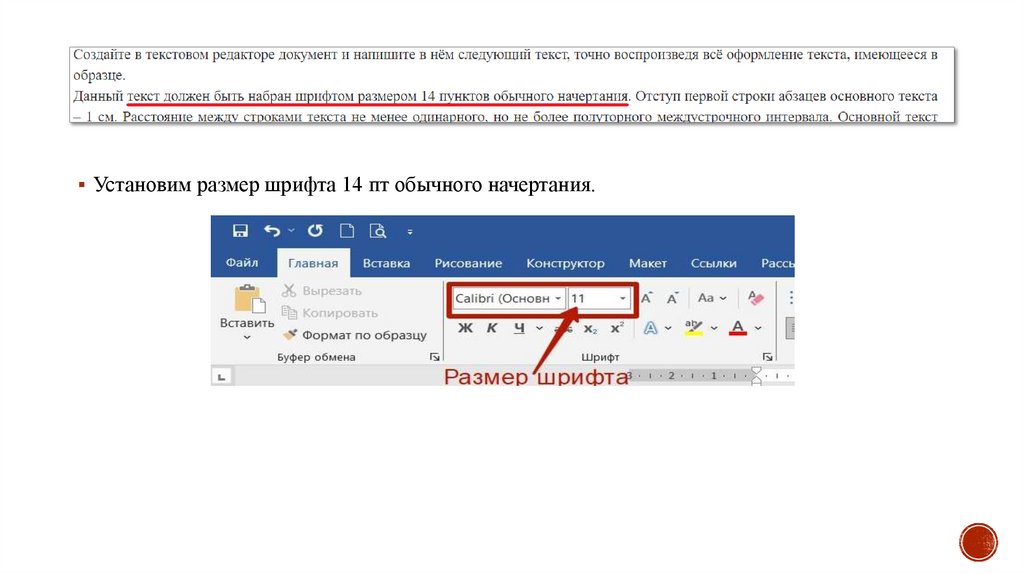Switch to the Макет tab
Image resolution: width=1024 pixels, height=574 pixels.
pyautogui.click(x=648, y=263)
